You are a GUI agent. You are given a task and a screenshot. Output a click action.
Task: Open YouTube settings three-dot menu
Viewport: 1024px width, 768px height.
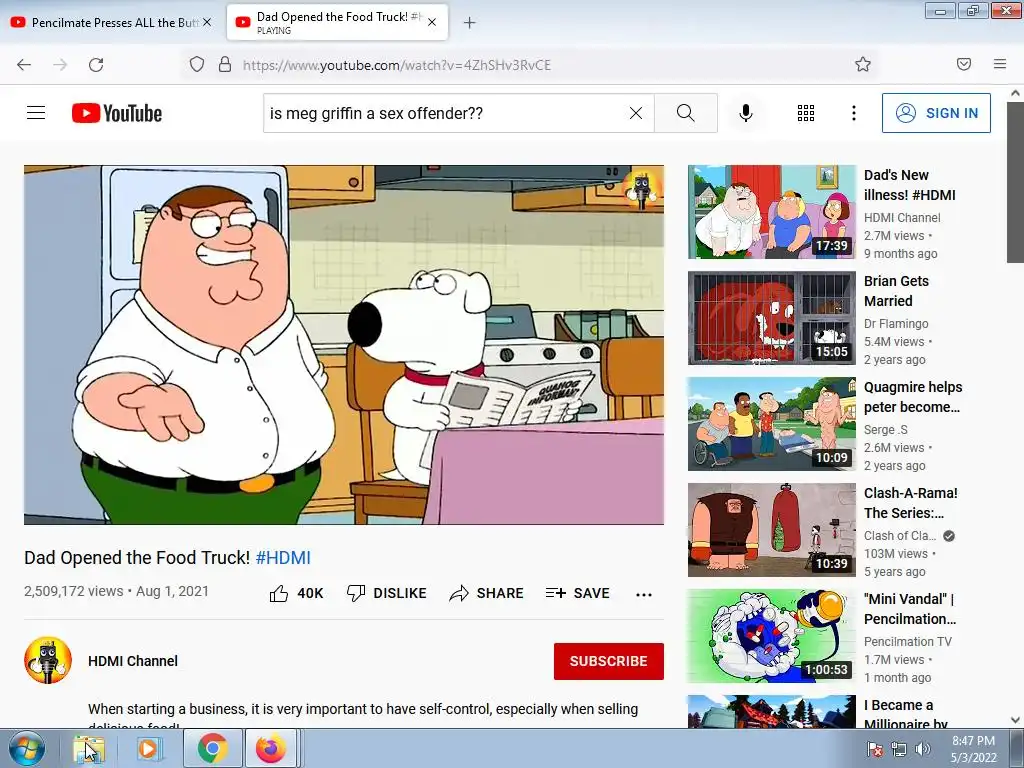point(854,113)
